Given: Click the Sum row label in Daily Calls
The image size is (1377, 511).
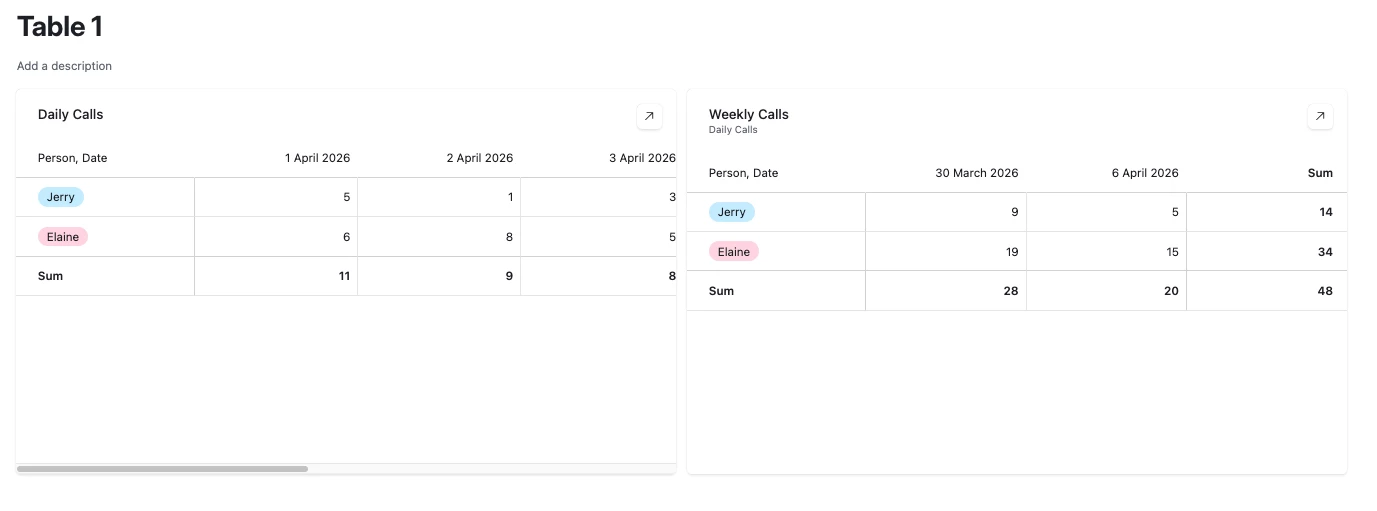Looking at the screenshot, I should coord(50,276).
